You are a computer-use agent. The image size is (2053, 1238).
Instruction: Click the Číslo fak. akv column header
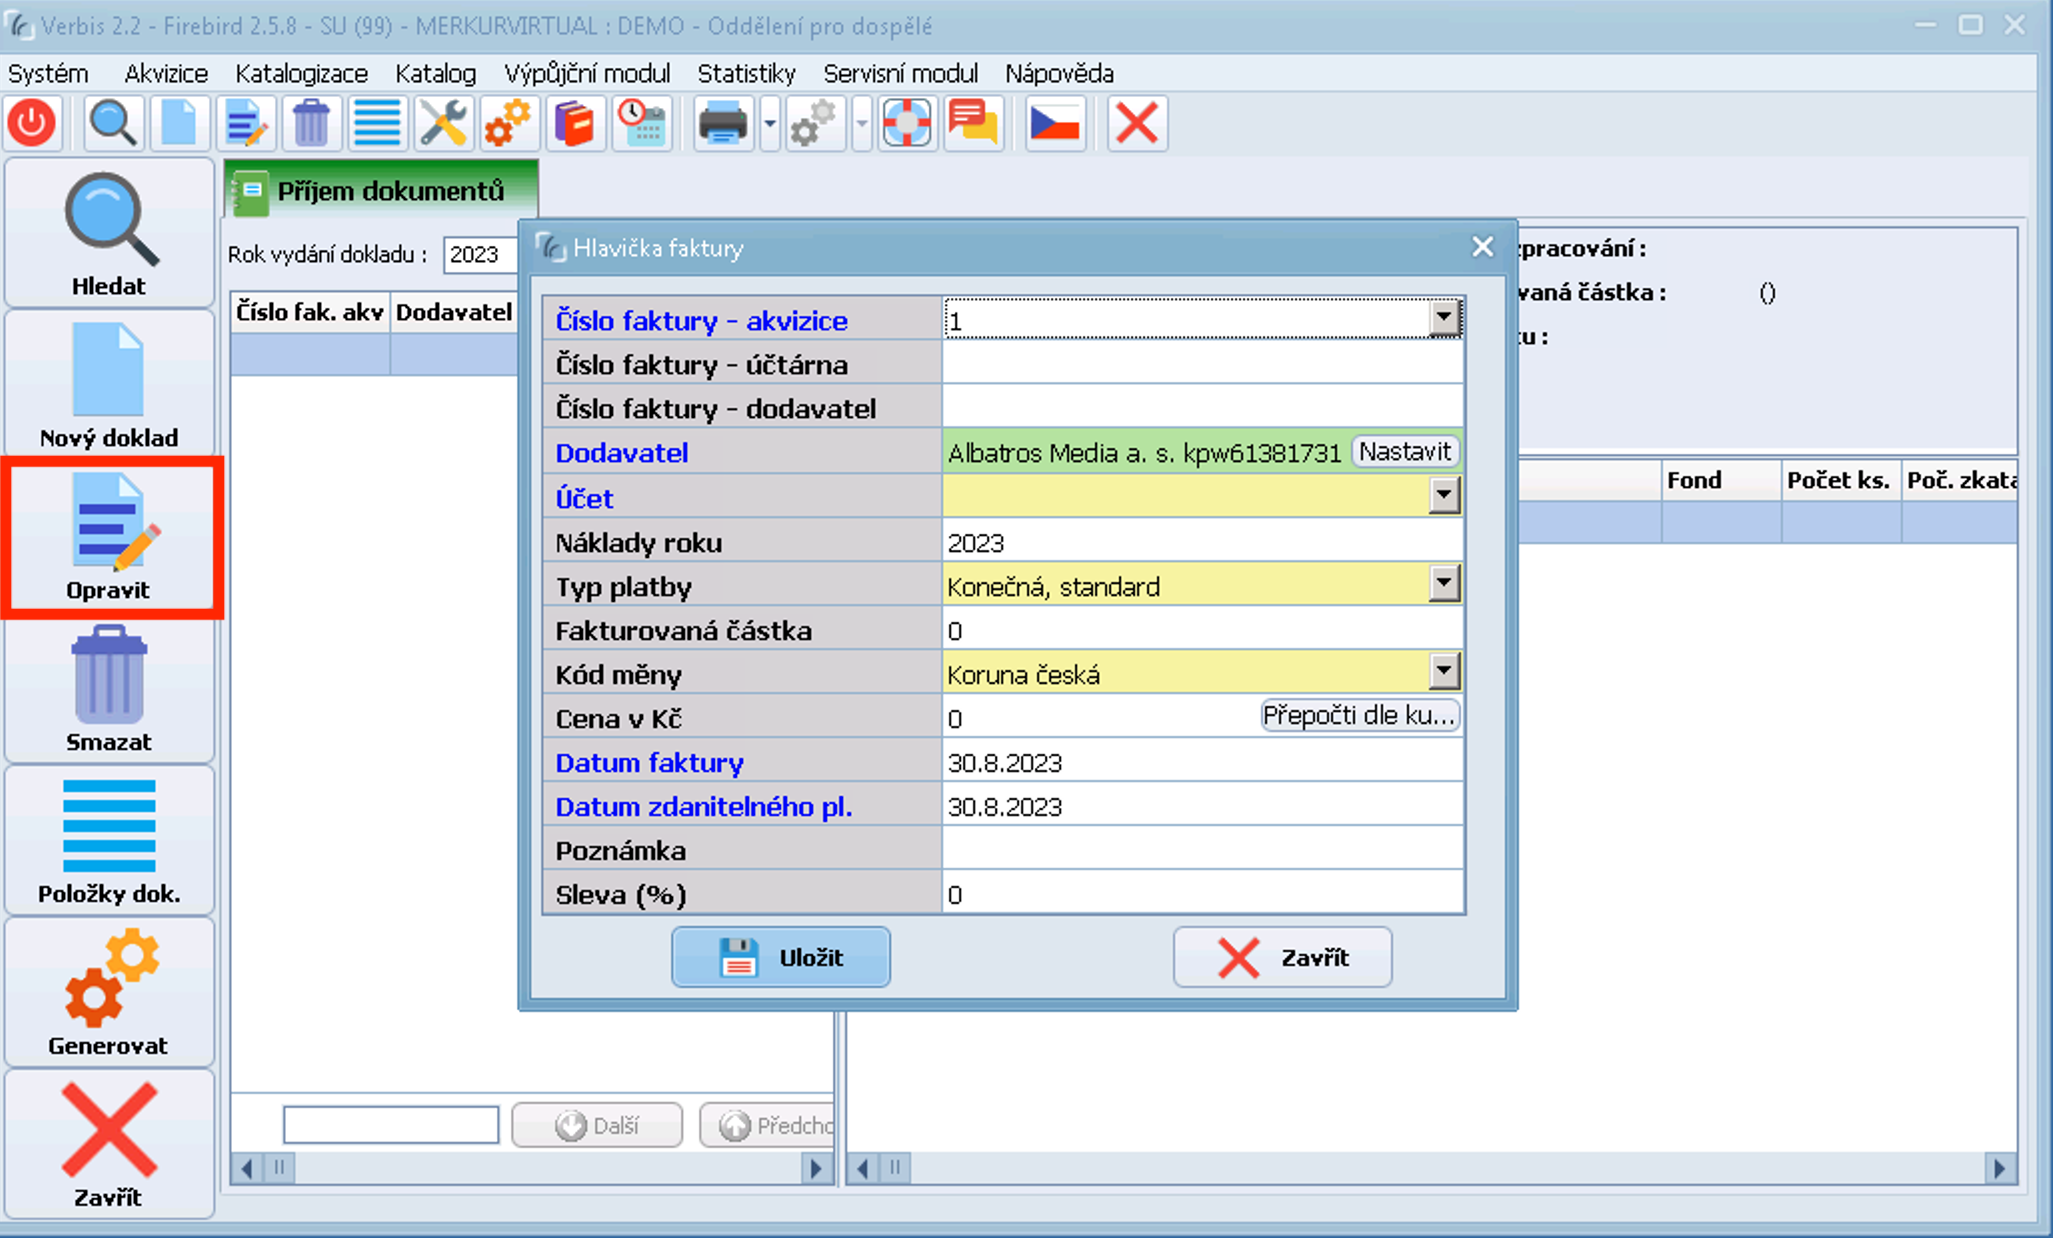[x=310, y=312]
